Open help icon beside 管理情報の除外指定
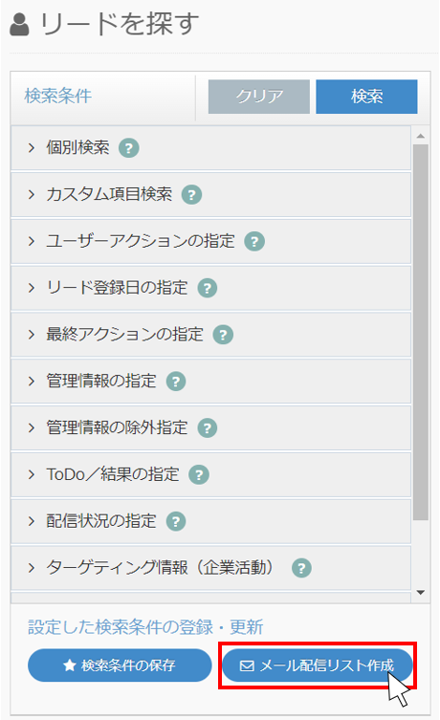This screenshot has width=440, height=720. (207, 428)
